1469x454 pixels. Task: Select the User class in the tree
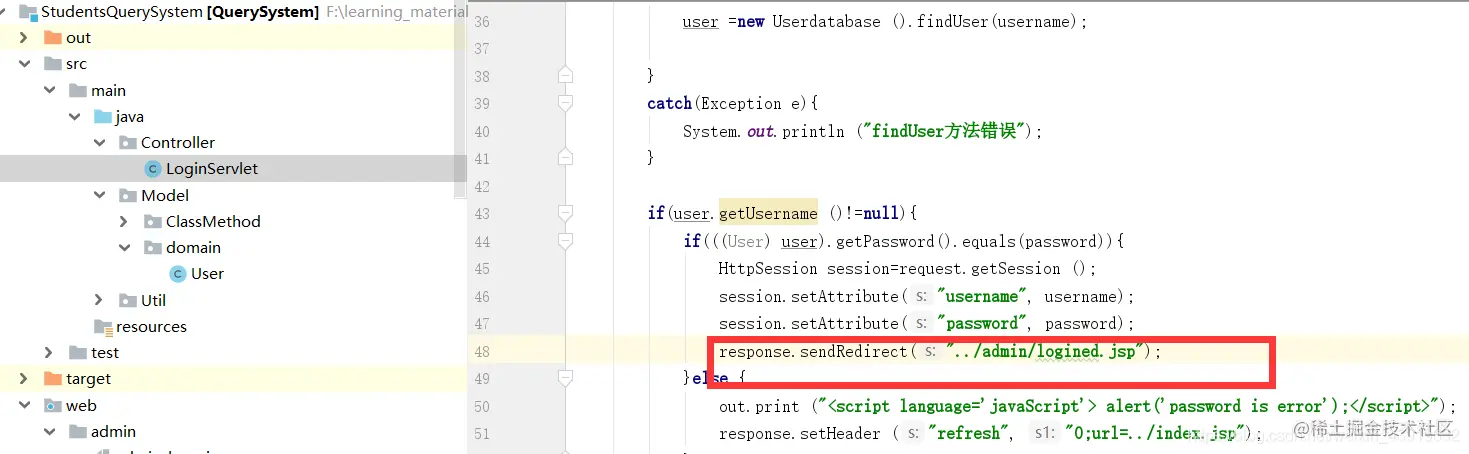(207, 274)
